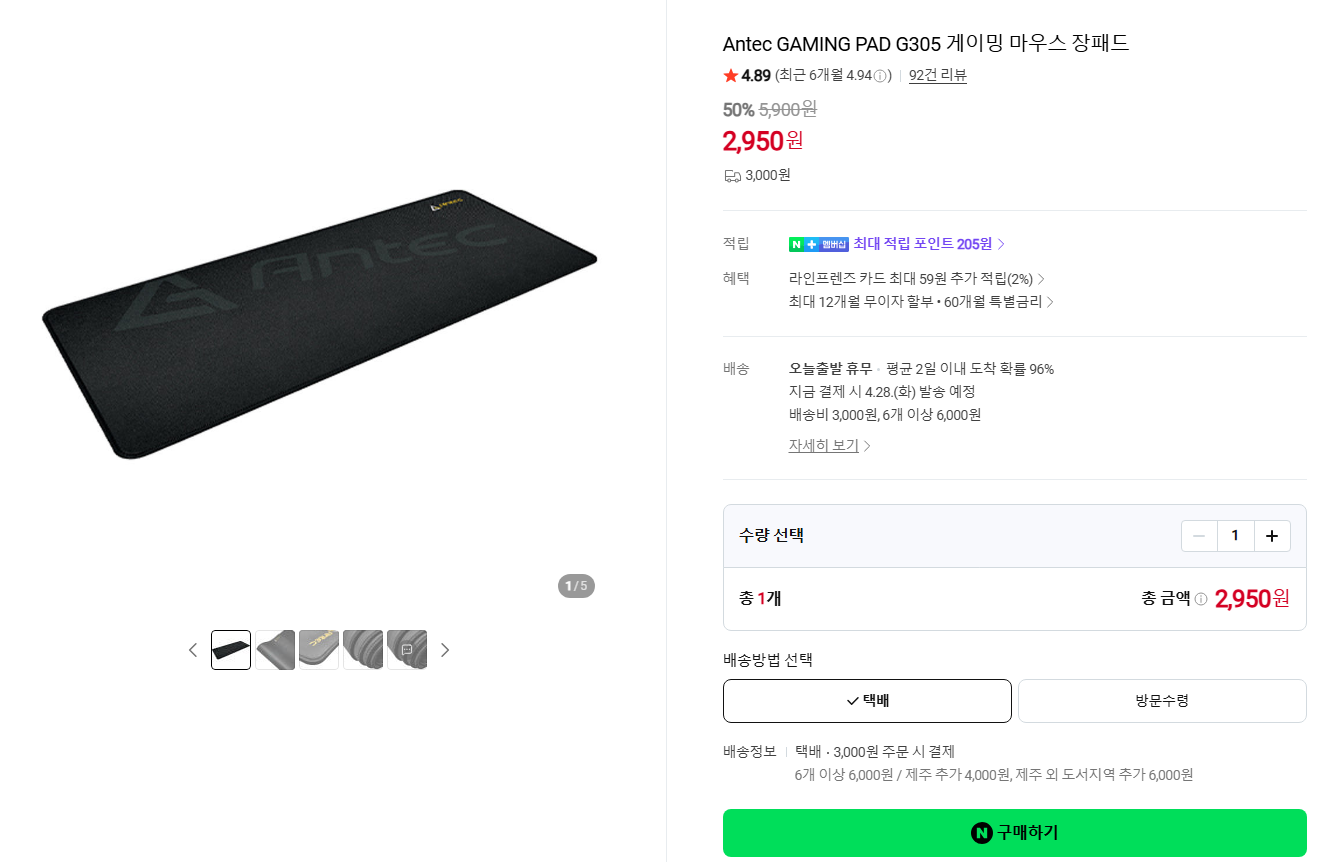Open the review speech-bubble thumbnail icon
Viewport: 1343px width, 862px height.
coord(407,649)
